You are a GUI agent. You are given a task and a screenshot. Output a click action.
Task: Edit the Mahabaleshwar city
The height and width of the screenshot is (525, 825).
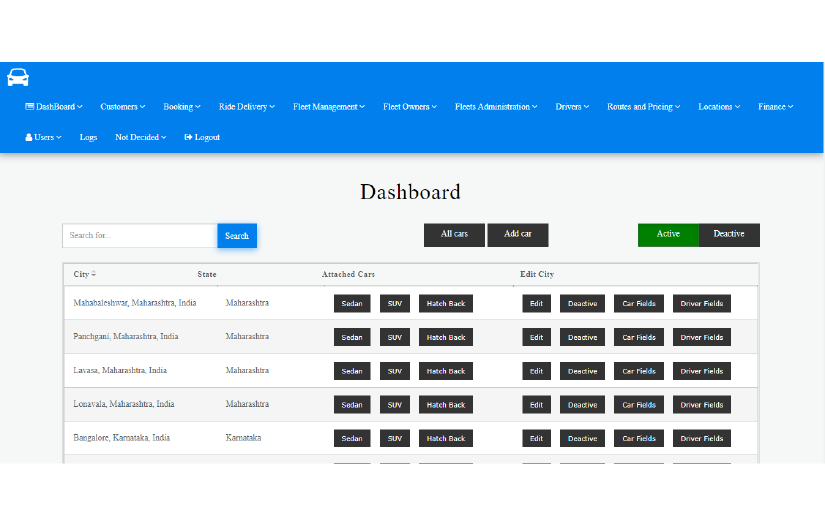(536, 304)
